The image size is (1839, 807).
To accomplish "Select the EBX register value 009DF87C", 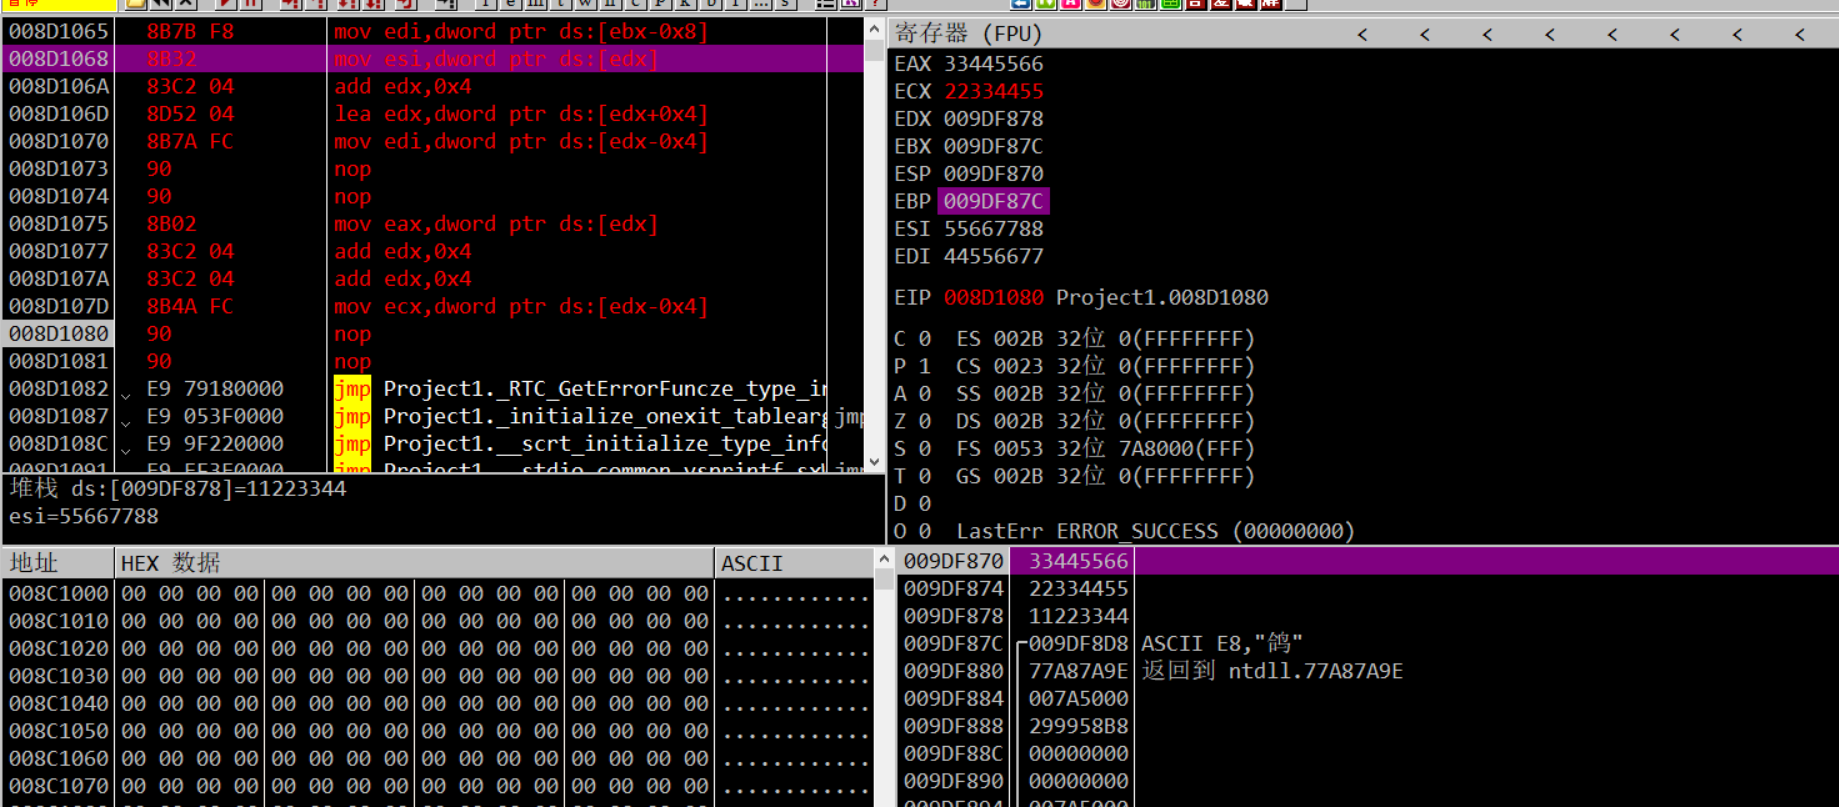I will pos(993,146).
